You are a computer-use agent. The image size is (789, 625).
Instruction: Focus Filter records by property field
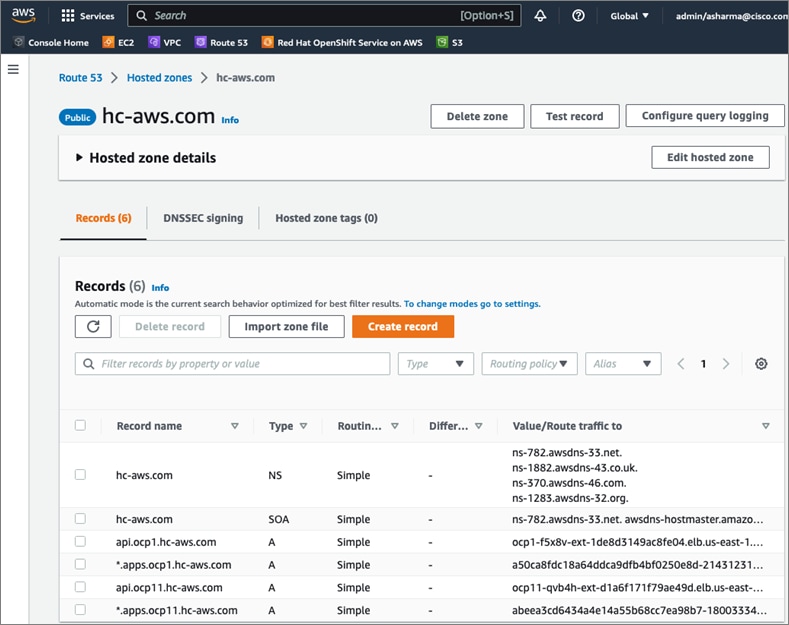[x=232, y=363]
